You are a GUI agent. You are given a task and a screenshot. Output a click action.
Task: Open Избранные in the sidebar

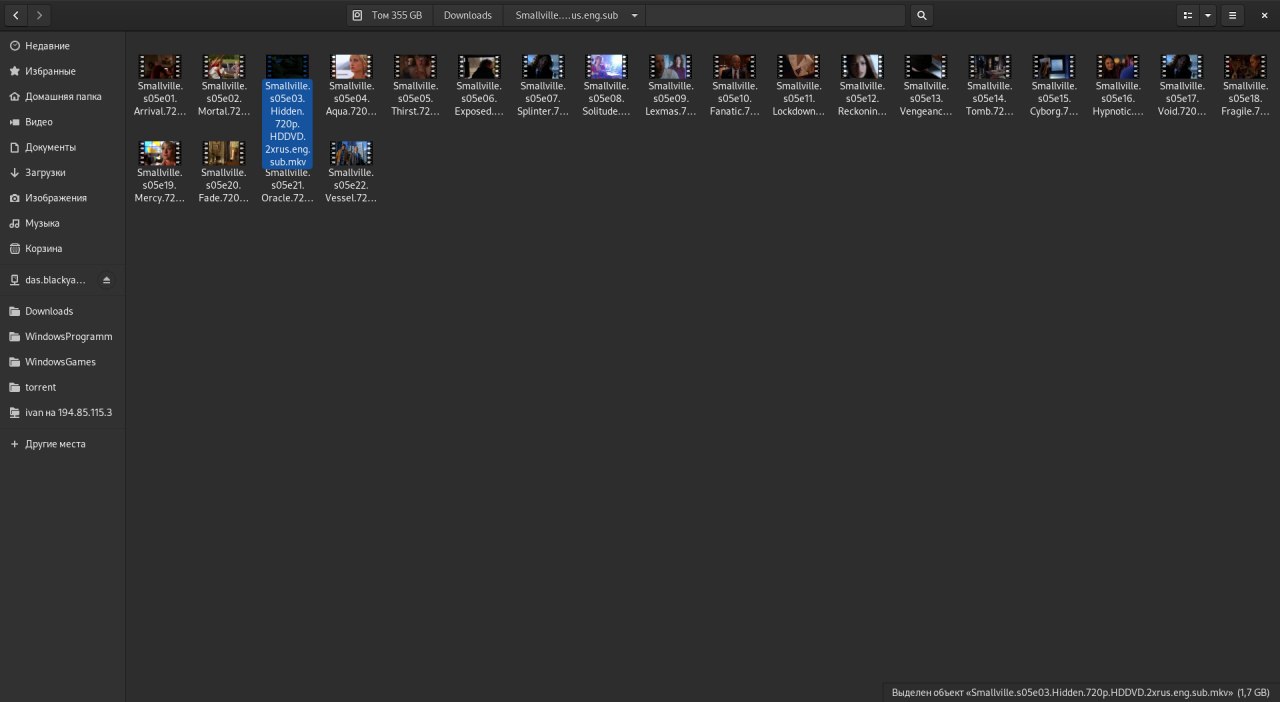62,71
